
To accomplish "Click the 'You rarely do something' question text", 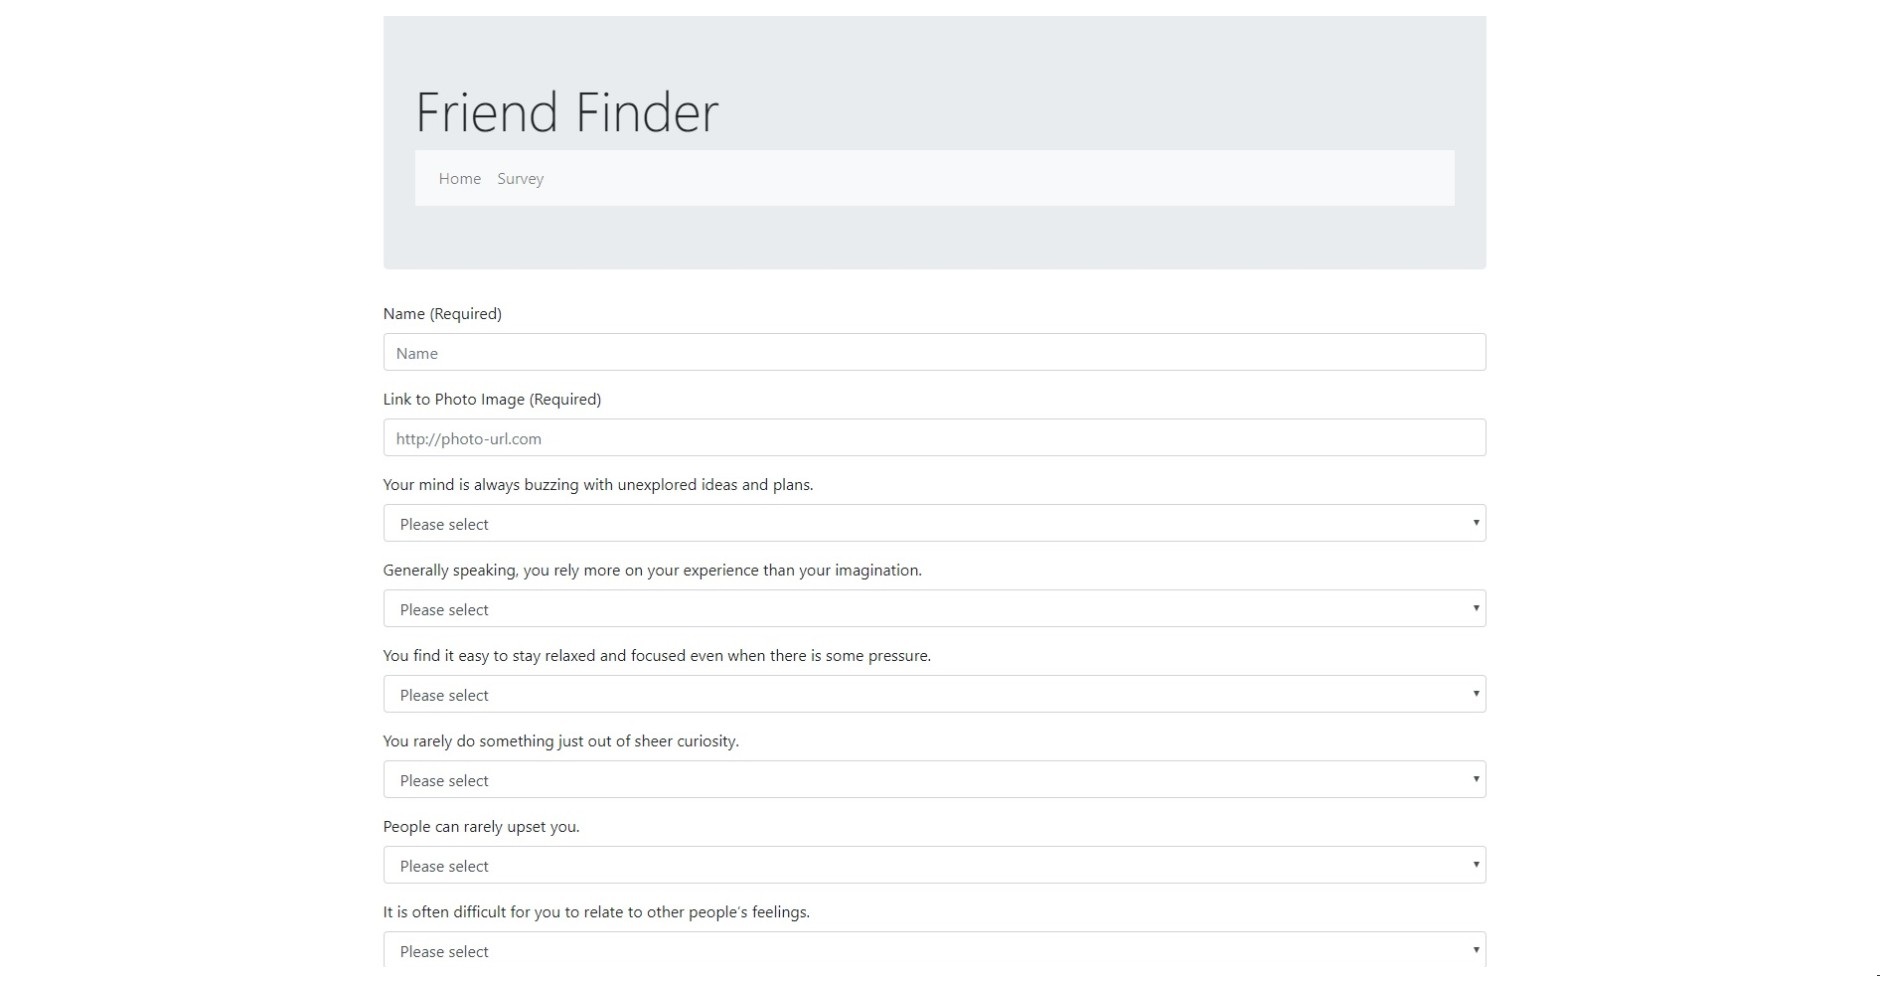I will [x=560, y=742].
